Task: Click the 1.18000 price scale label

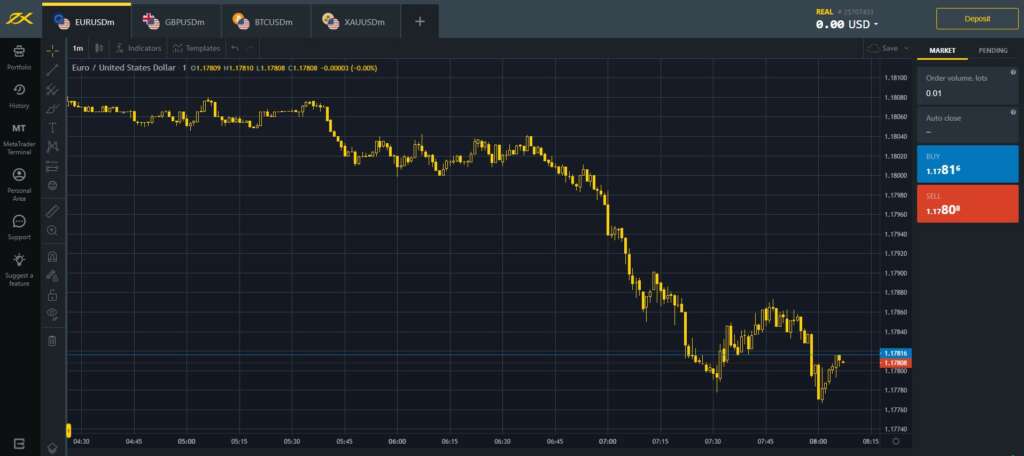Action: pyautogui.click(x=895, y=175)
